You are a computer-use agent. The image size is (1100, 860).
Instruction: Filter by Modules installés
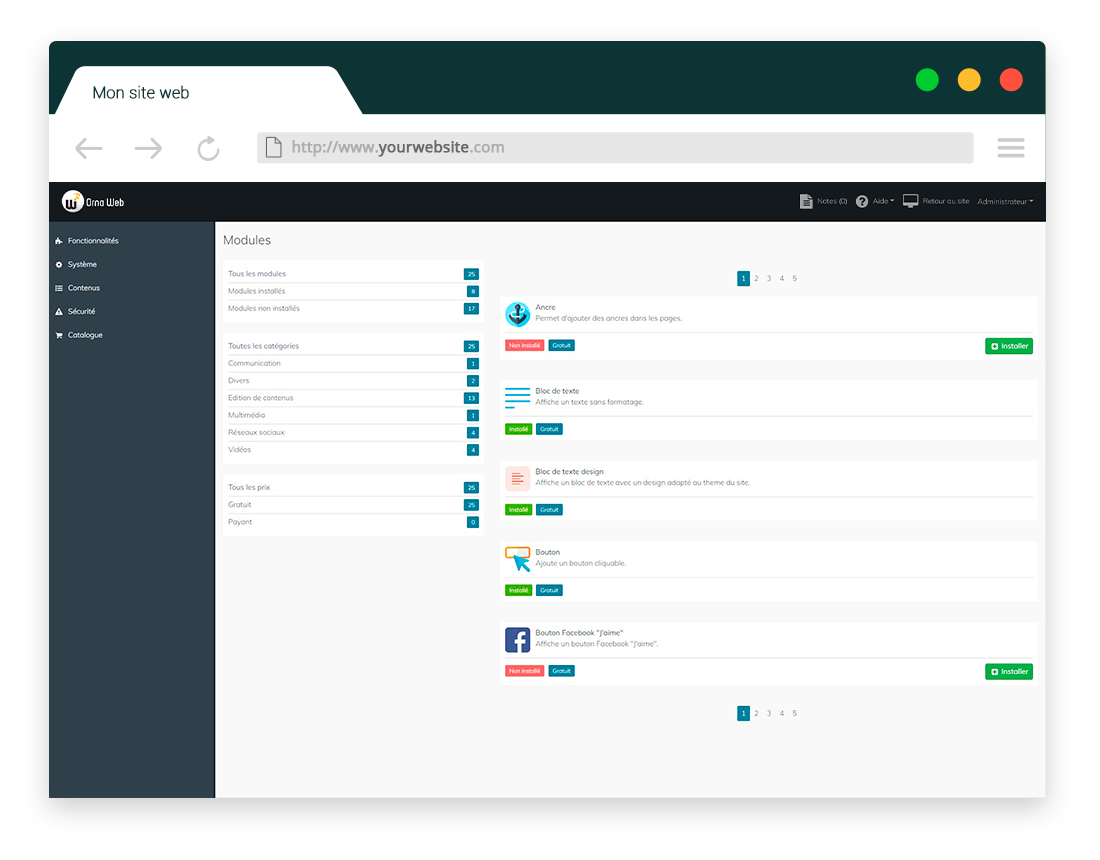pos(353,291)
